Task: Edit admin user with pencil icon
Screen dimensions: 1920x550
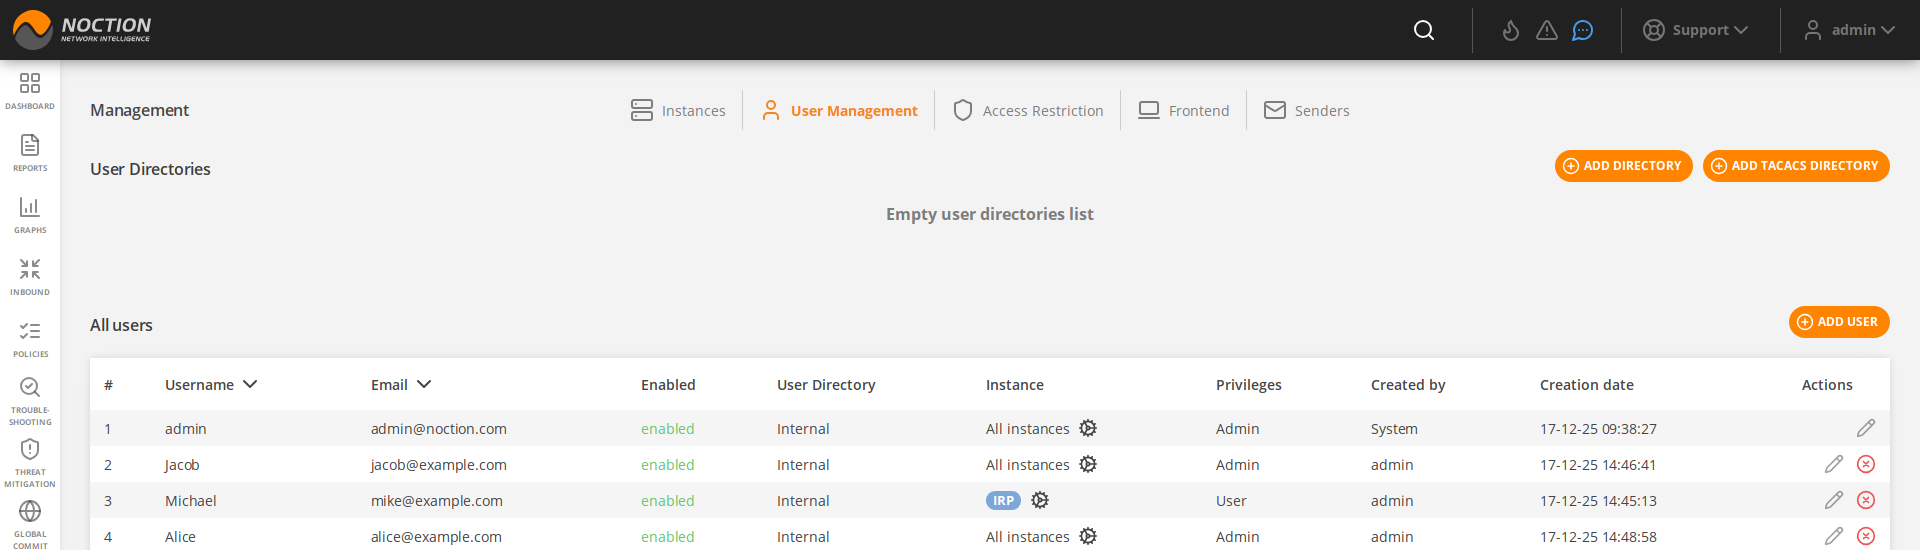Action: [1866, 428]
